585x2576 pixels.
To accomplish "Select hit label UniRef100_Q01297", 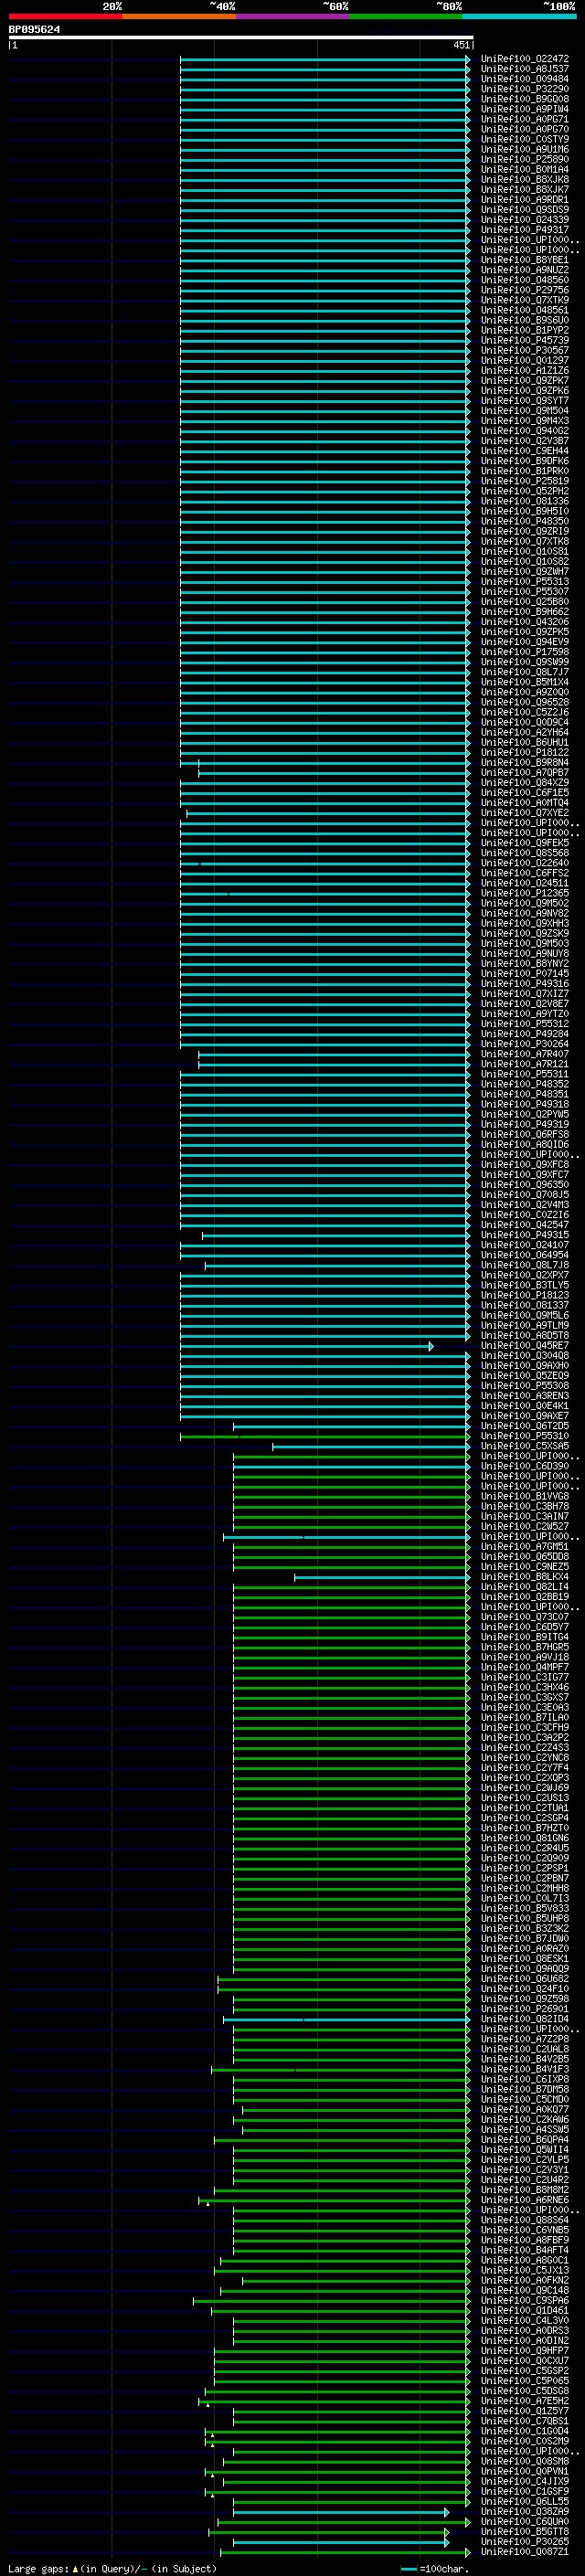I will 525,360.
